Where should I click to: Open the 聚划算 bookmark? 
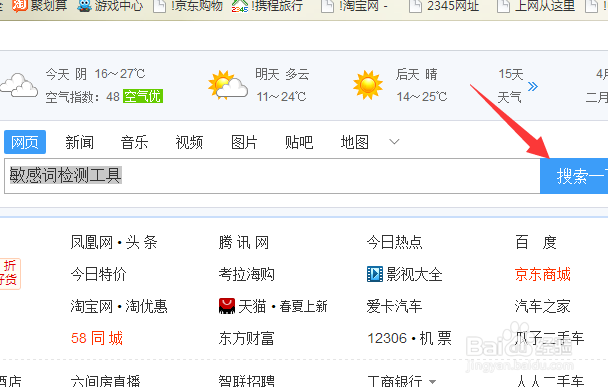pos(40,6)
